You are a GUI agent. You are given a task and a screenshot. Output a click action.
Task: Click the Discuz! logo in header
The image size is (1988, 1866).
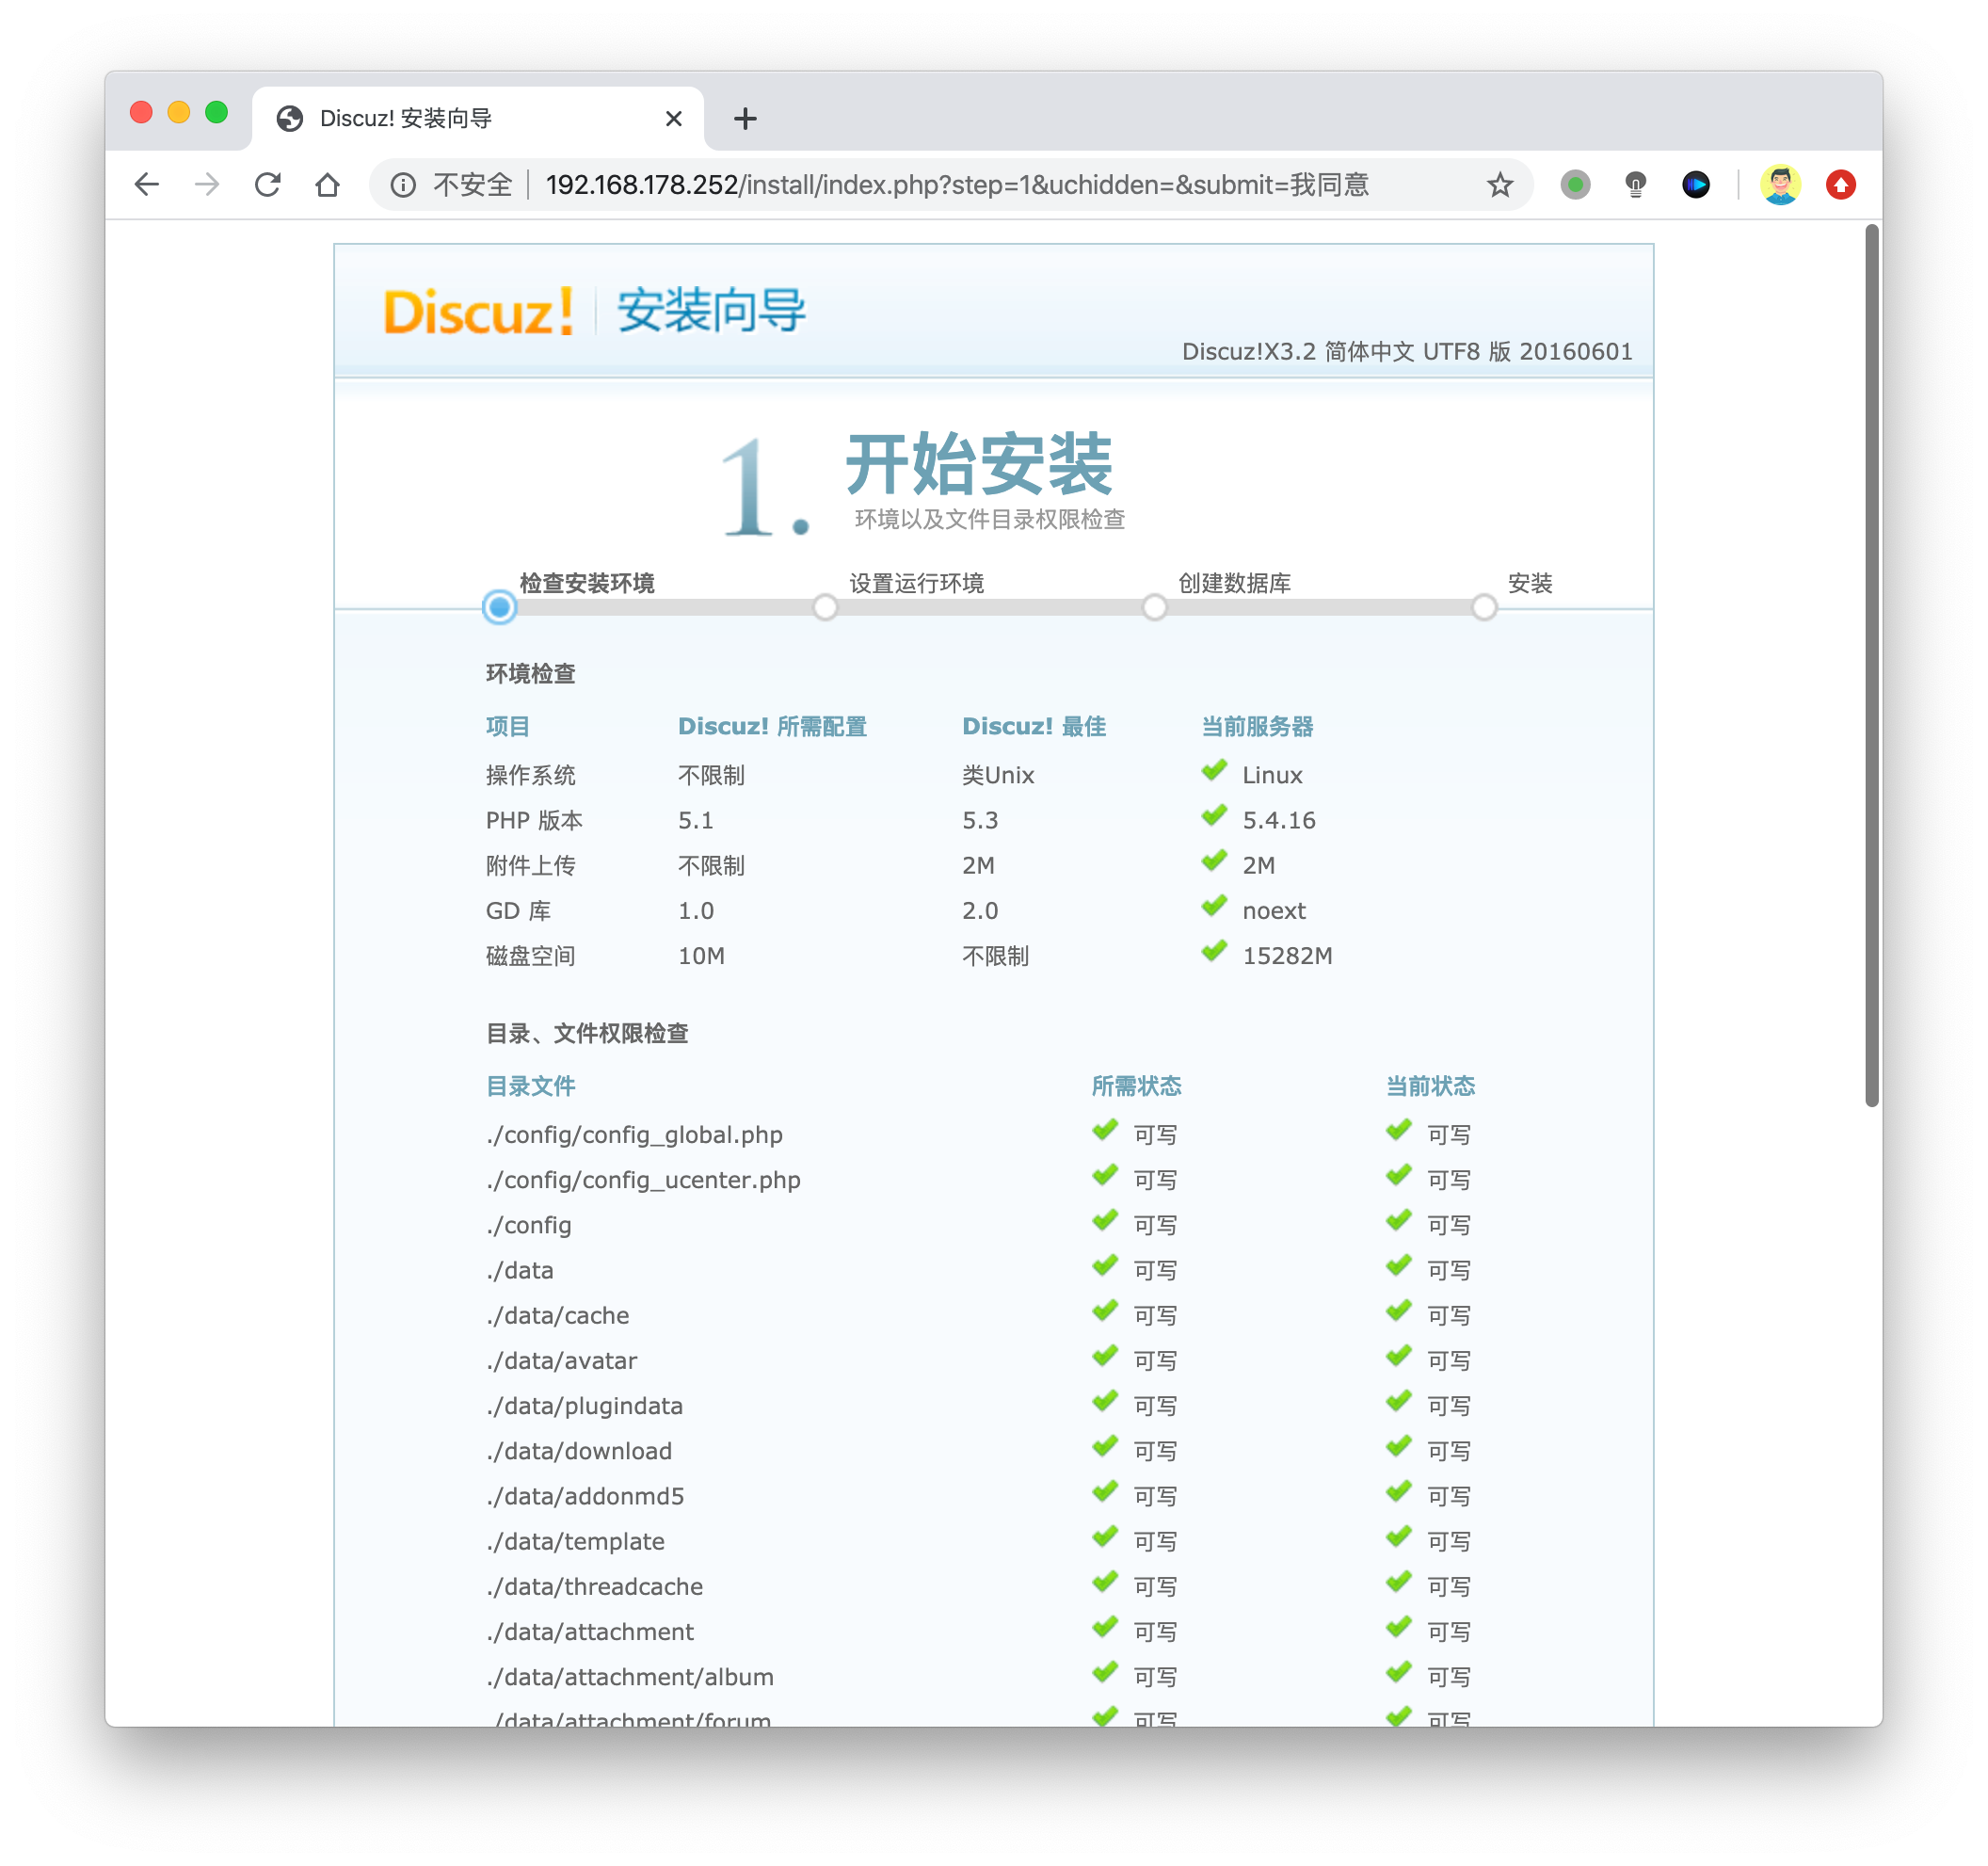(x=478, y=311)
